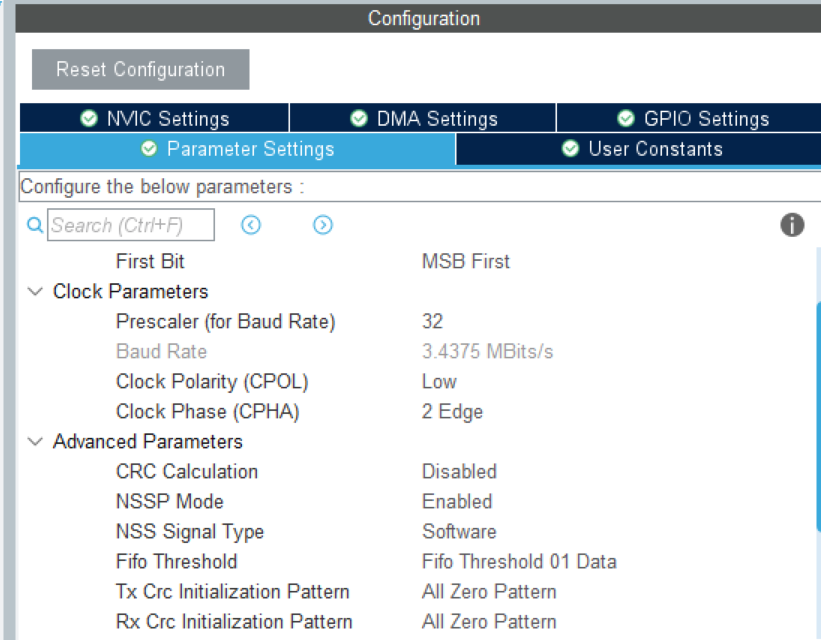Go to previous search result arrow

click(x=251, y=225)
